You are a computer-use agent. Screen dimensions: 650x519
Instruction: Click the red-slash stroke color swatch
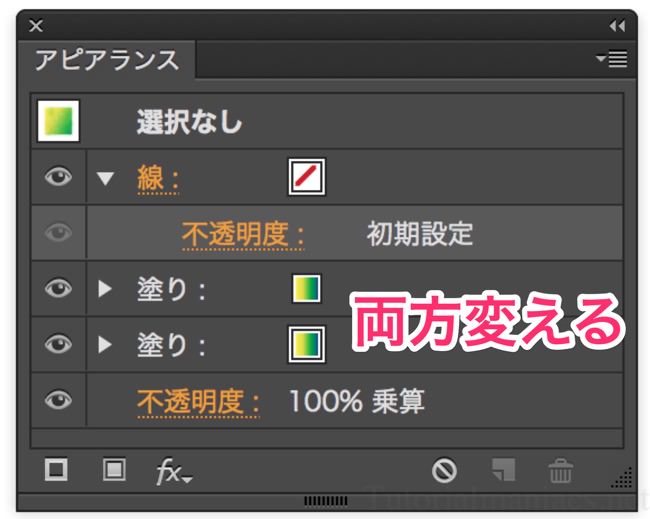click(307, 177)
